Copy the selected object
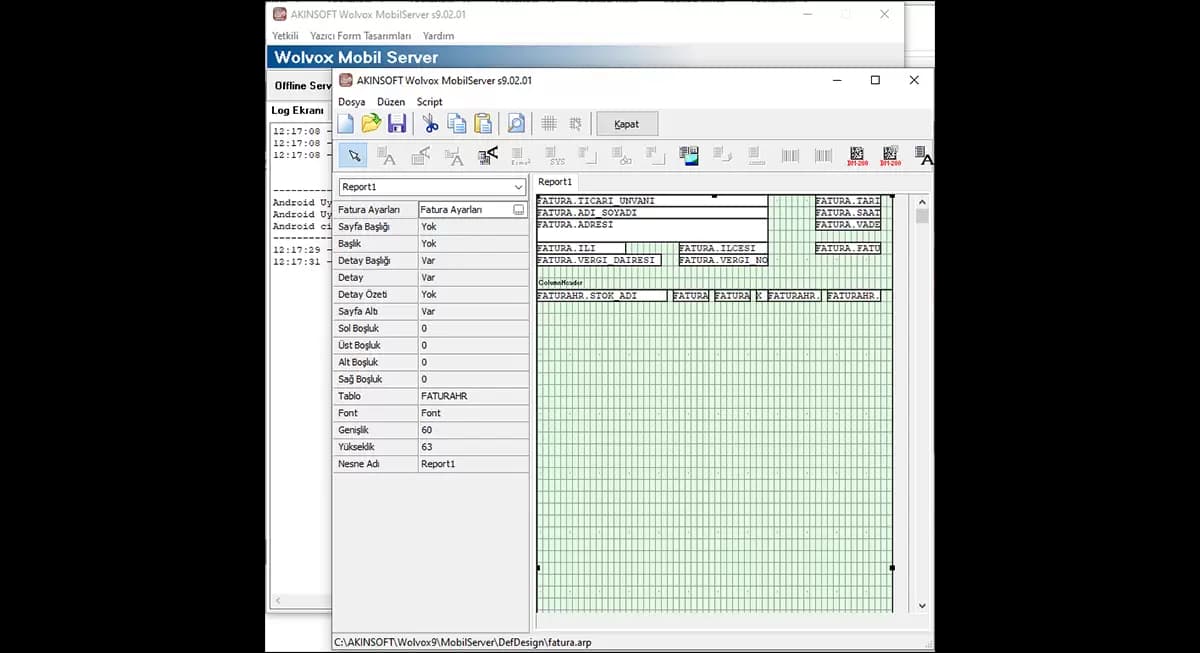This screenshot has width=1200, height=653. coord(457,124)
